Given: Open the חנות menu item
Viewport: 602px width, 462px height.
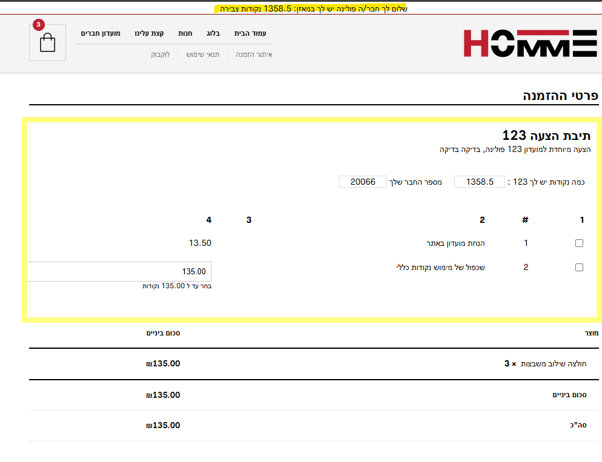Looking at the screenshot, I should (x=185, y=34).
